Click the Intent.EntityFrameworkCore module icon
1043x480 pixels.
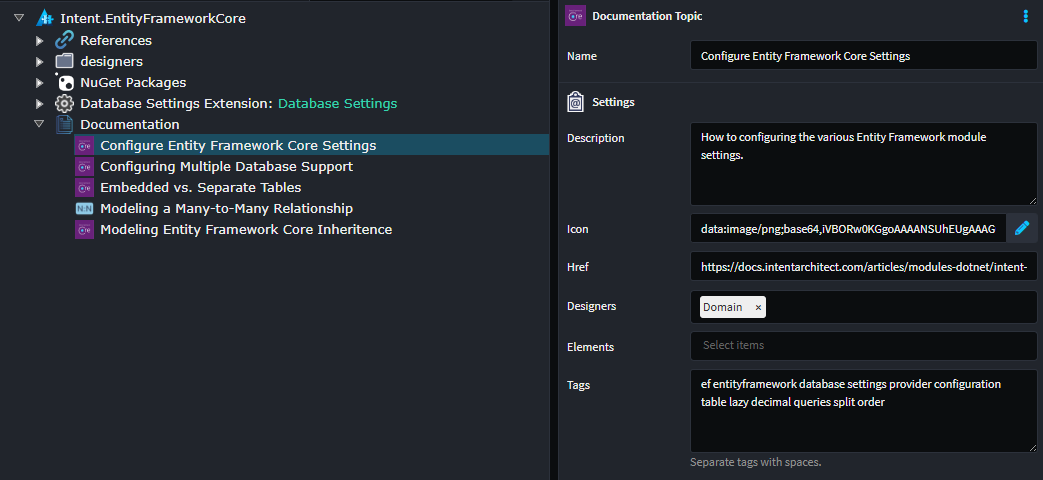(44, 18)
